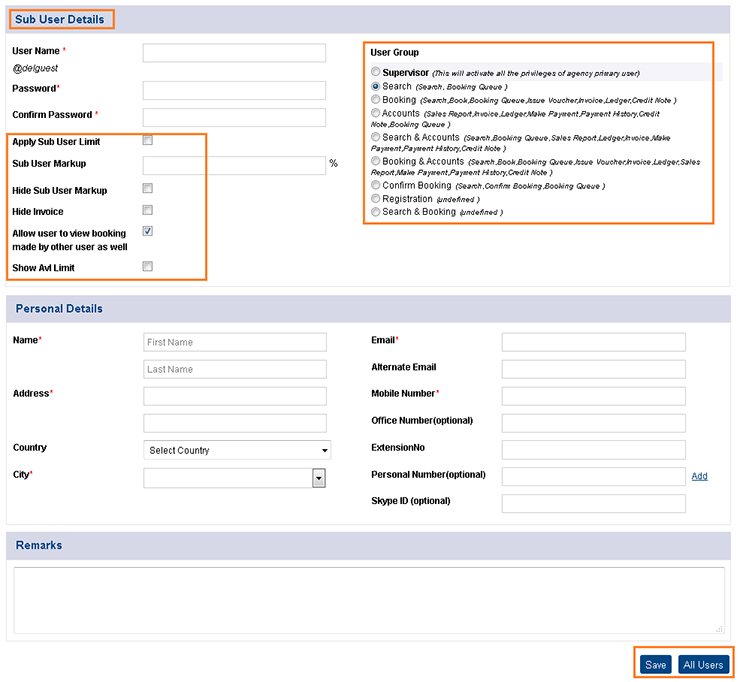
Task: Click the First Name text box
Action: tap(235, 342)
